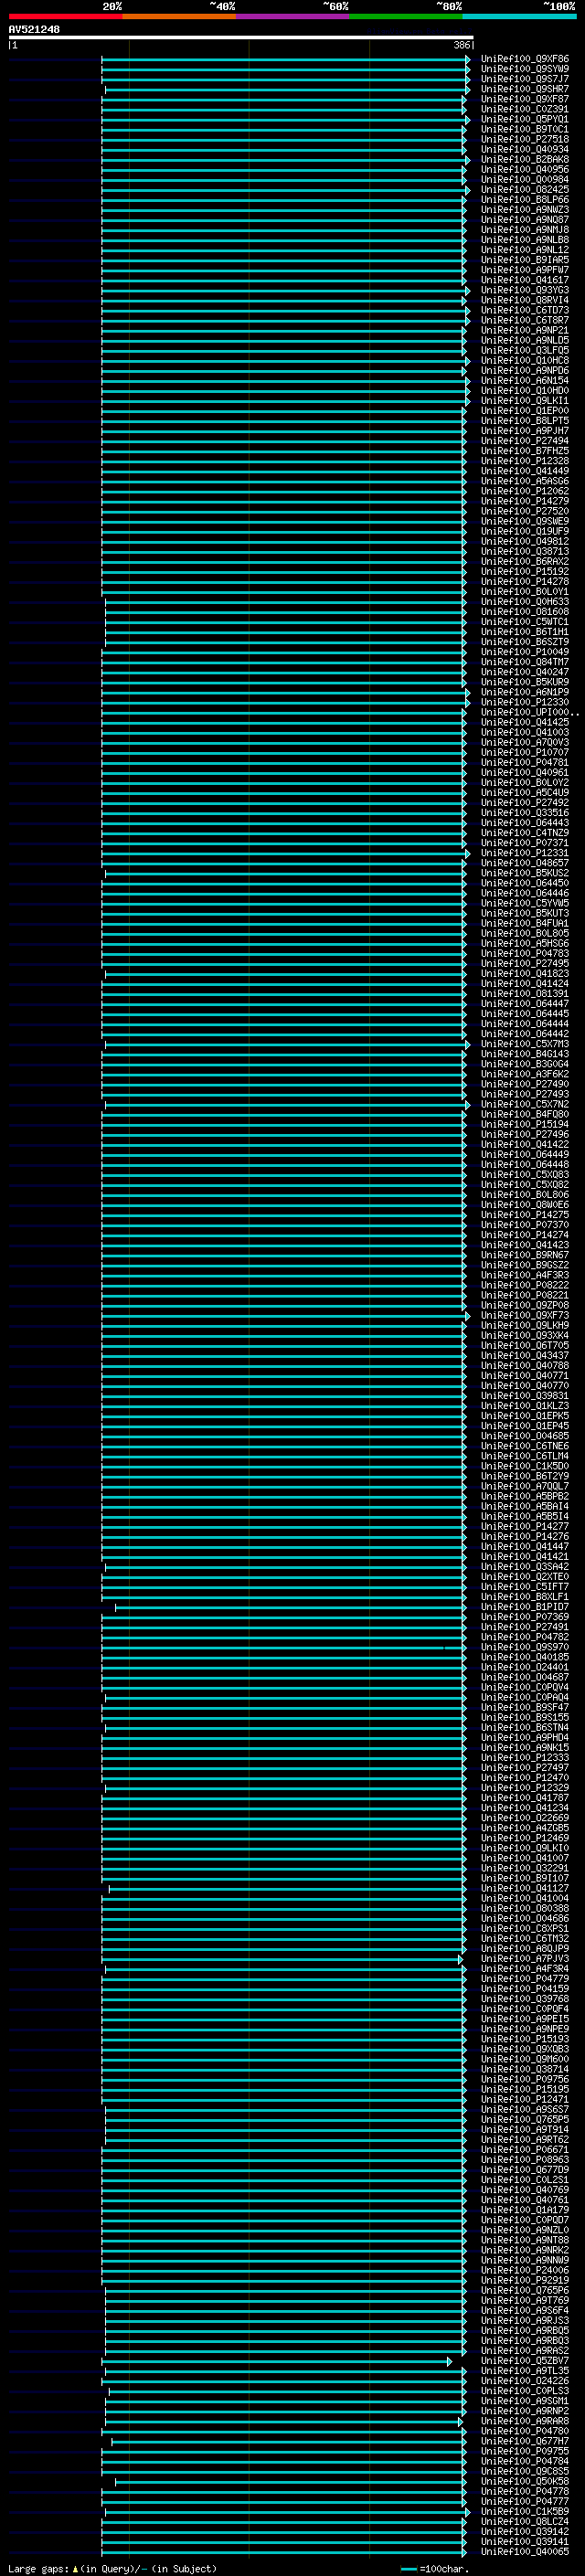
Task: Select the UniRef100_P15192 label
Action: pyautogui.click(x=524, y=571)
